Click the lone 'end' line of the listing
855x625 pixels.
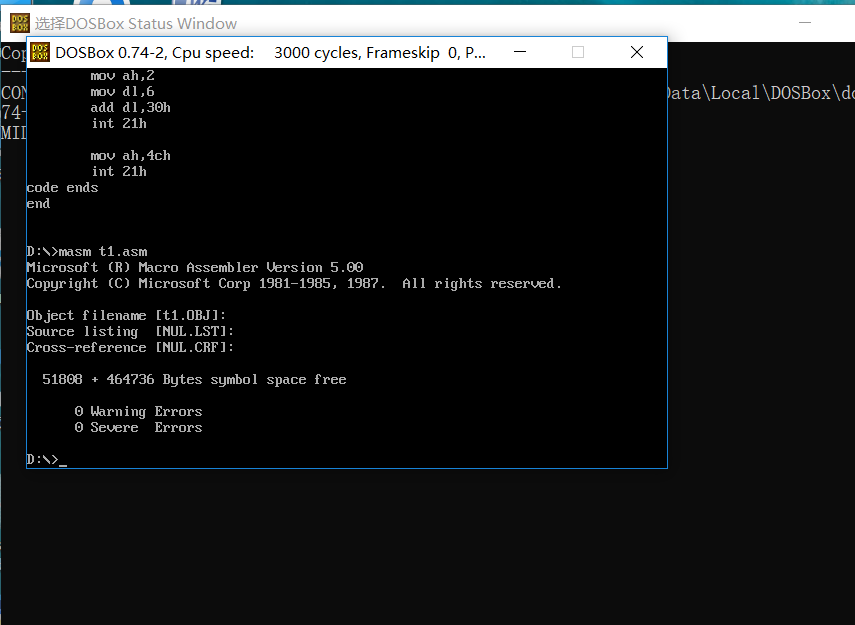38,204
